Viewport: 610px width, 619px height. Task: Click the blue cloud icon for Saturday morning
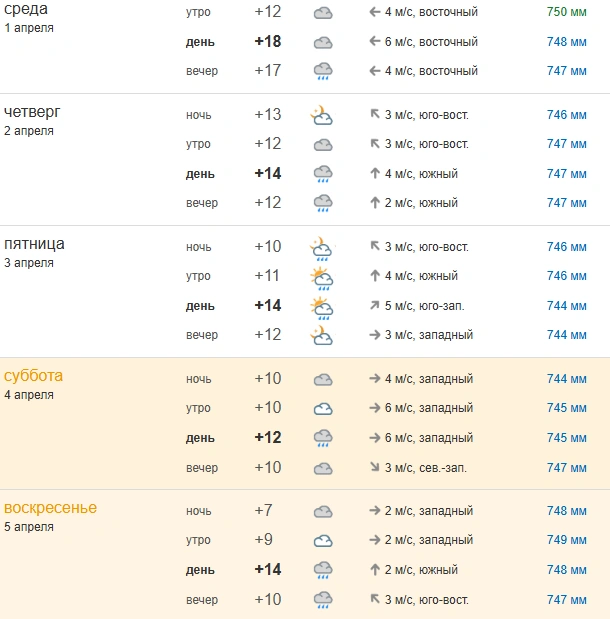coord(323,409)
